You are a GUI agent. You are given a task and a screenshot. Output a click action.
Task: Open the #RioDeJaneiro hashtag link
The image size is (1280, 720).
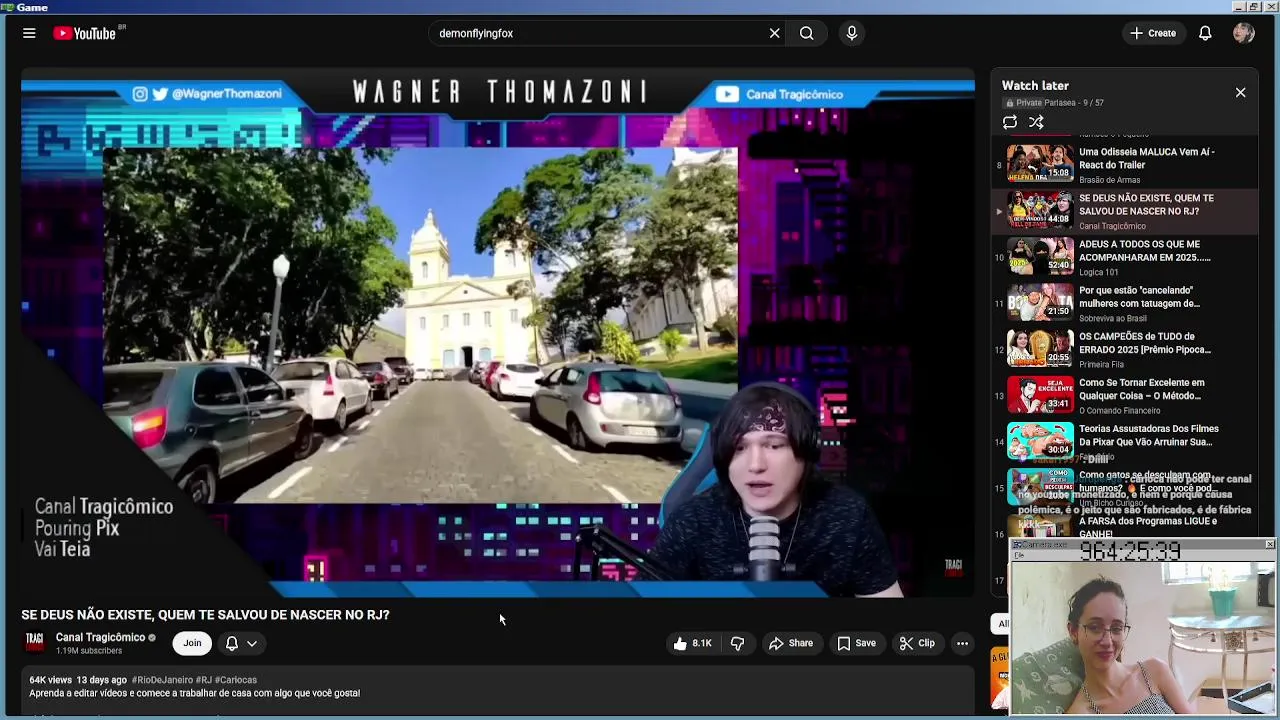162,680
